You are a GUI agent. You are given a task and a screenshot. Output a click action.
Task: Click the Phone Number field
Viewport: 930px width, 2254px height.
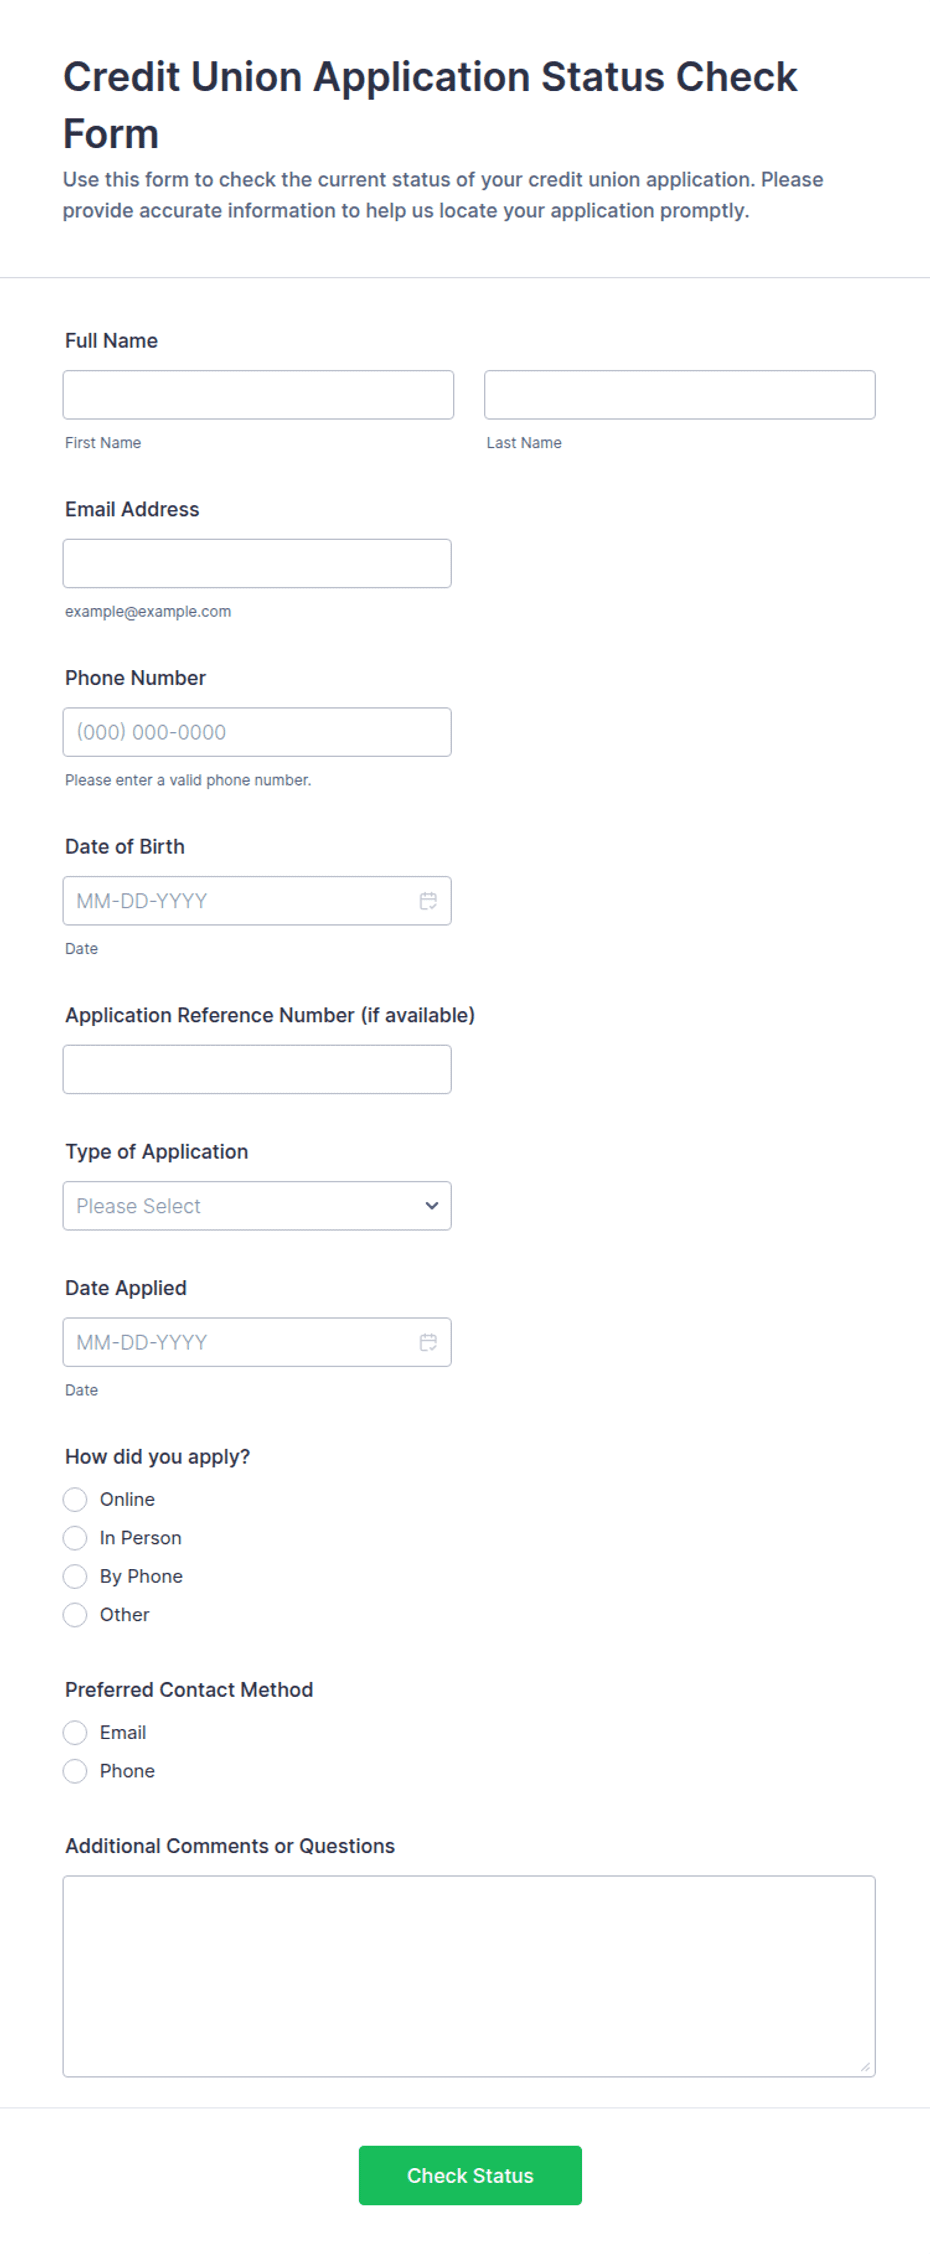[257, 732]
